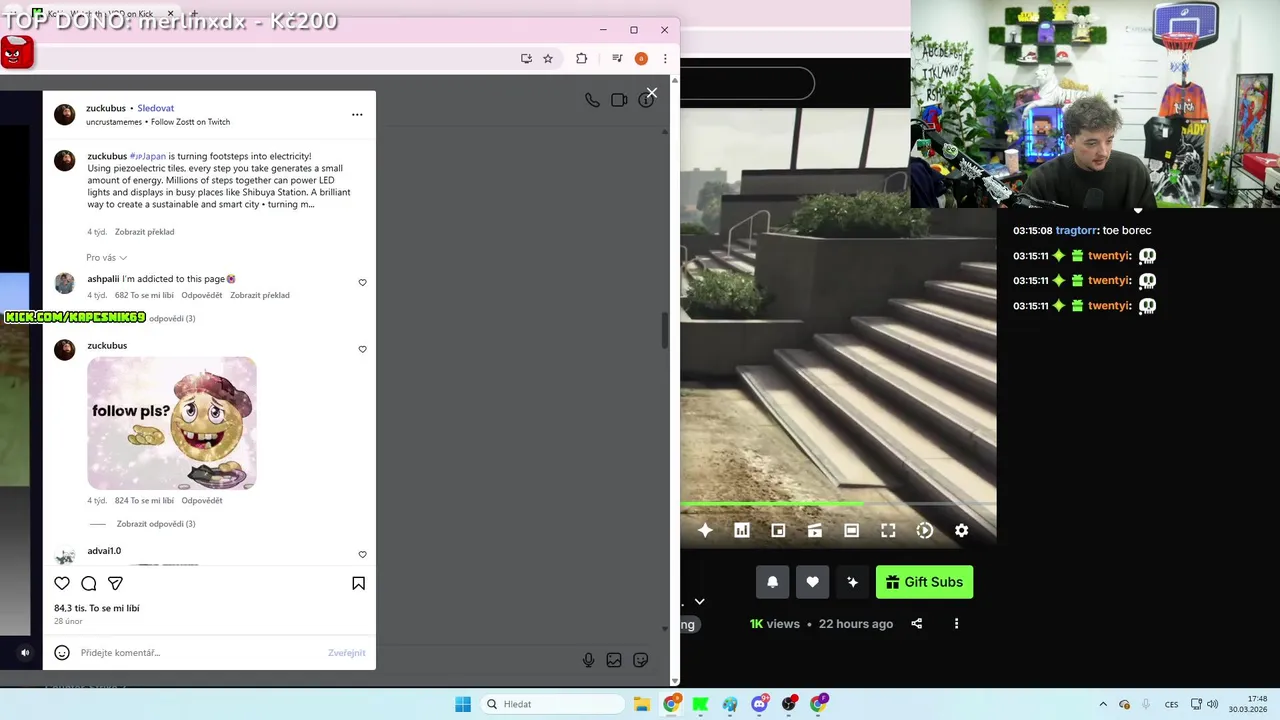Open the emoji picker in comment box

pyautogui.click(x=62, y=653)
